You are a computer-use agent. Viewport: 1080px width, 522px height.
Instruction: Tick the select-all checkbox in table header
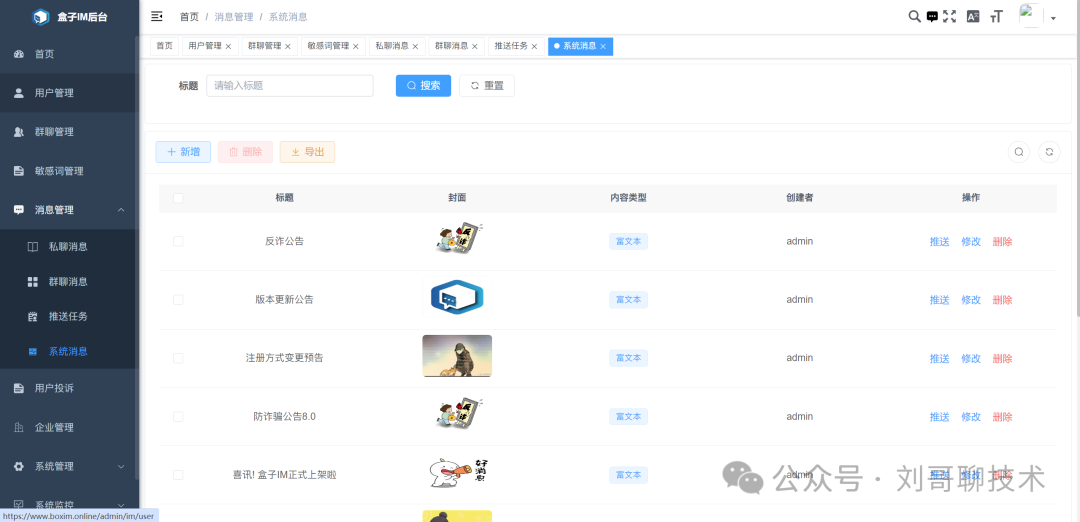[x=178, y=198]
